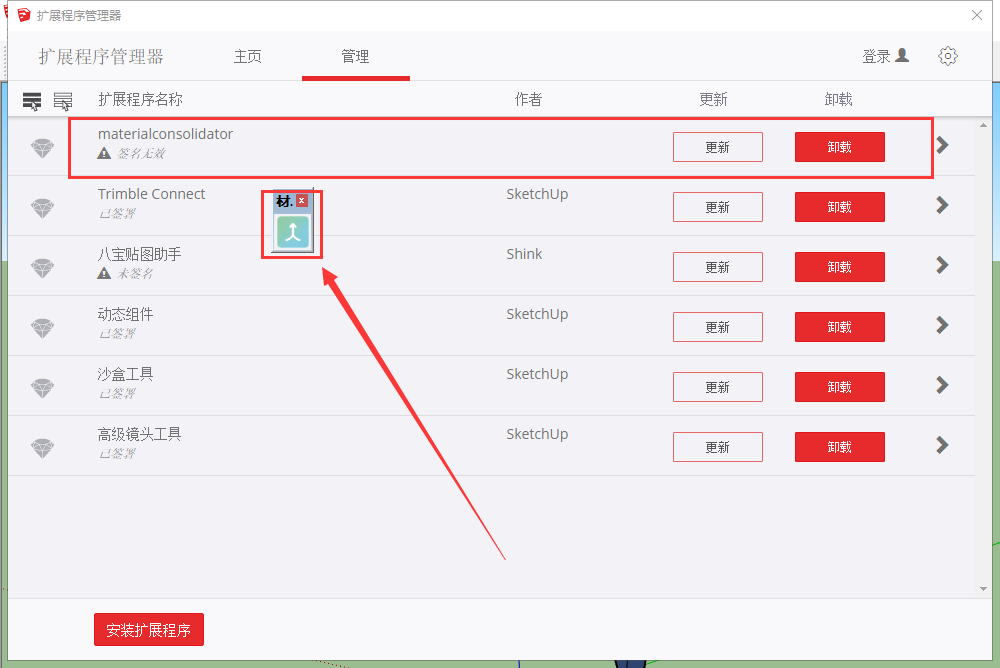Expand details for 动态组件

tap(942, 325)
